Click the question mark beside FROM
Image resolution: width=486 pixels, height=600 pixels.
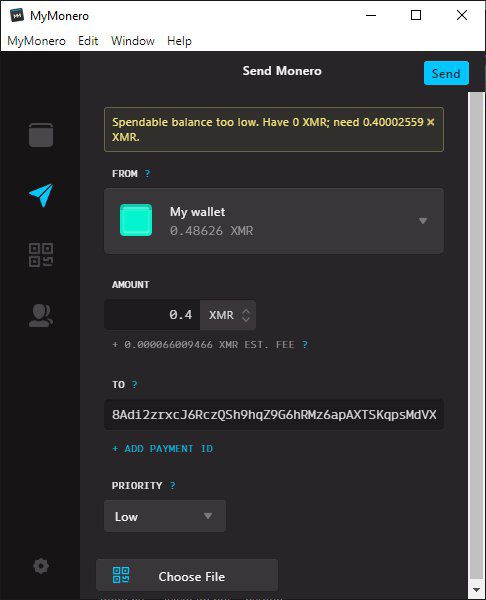[147, 174]
